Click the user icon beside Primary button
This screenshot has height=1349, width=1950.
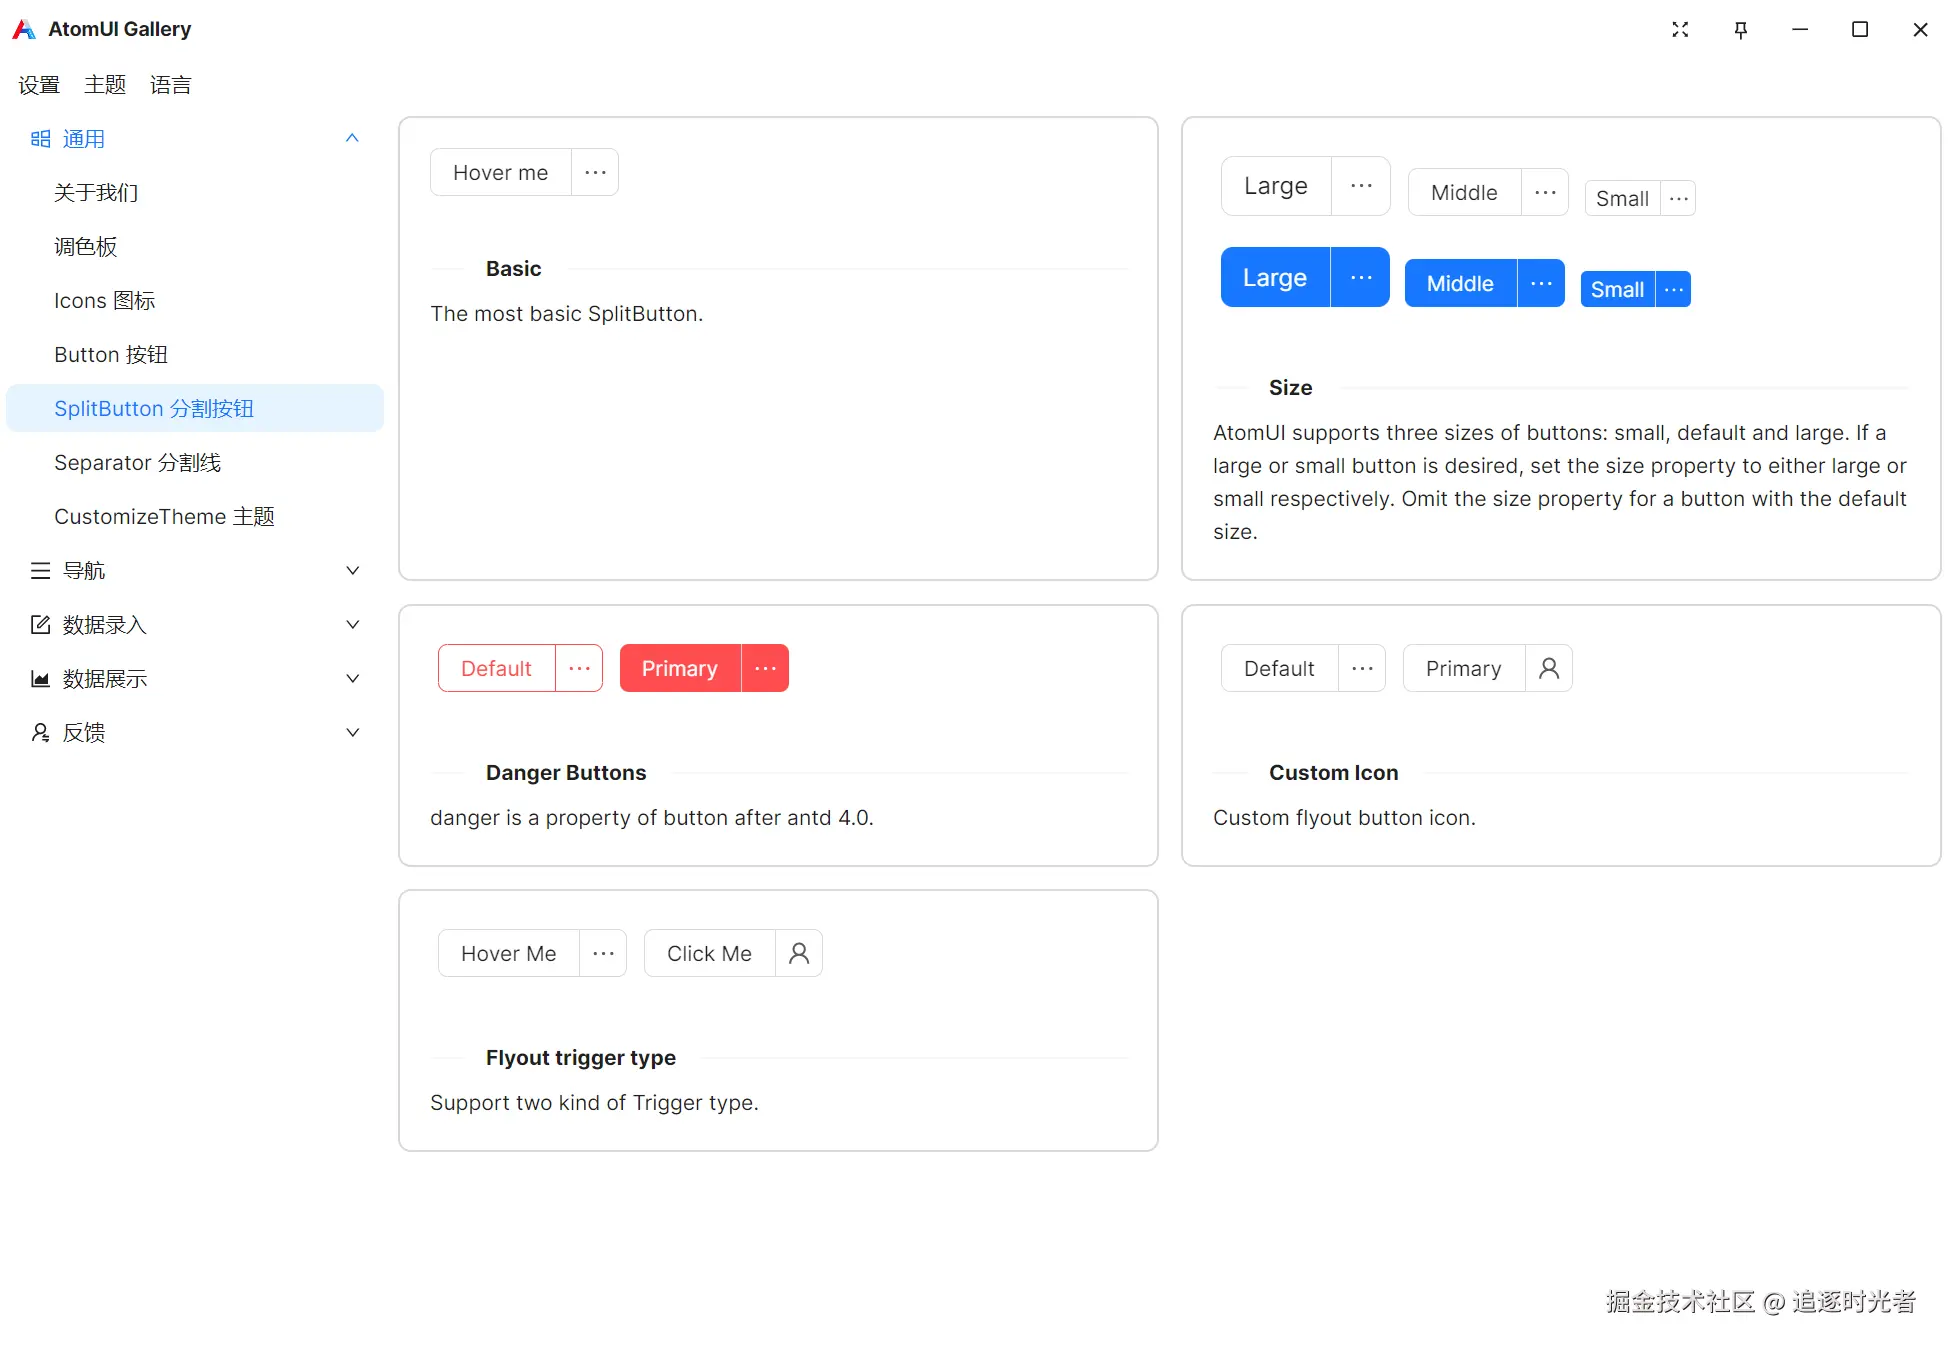[x=1548, y=668]
